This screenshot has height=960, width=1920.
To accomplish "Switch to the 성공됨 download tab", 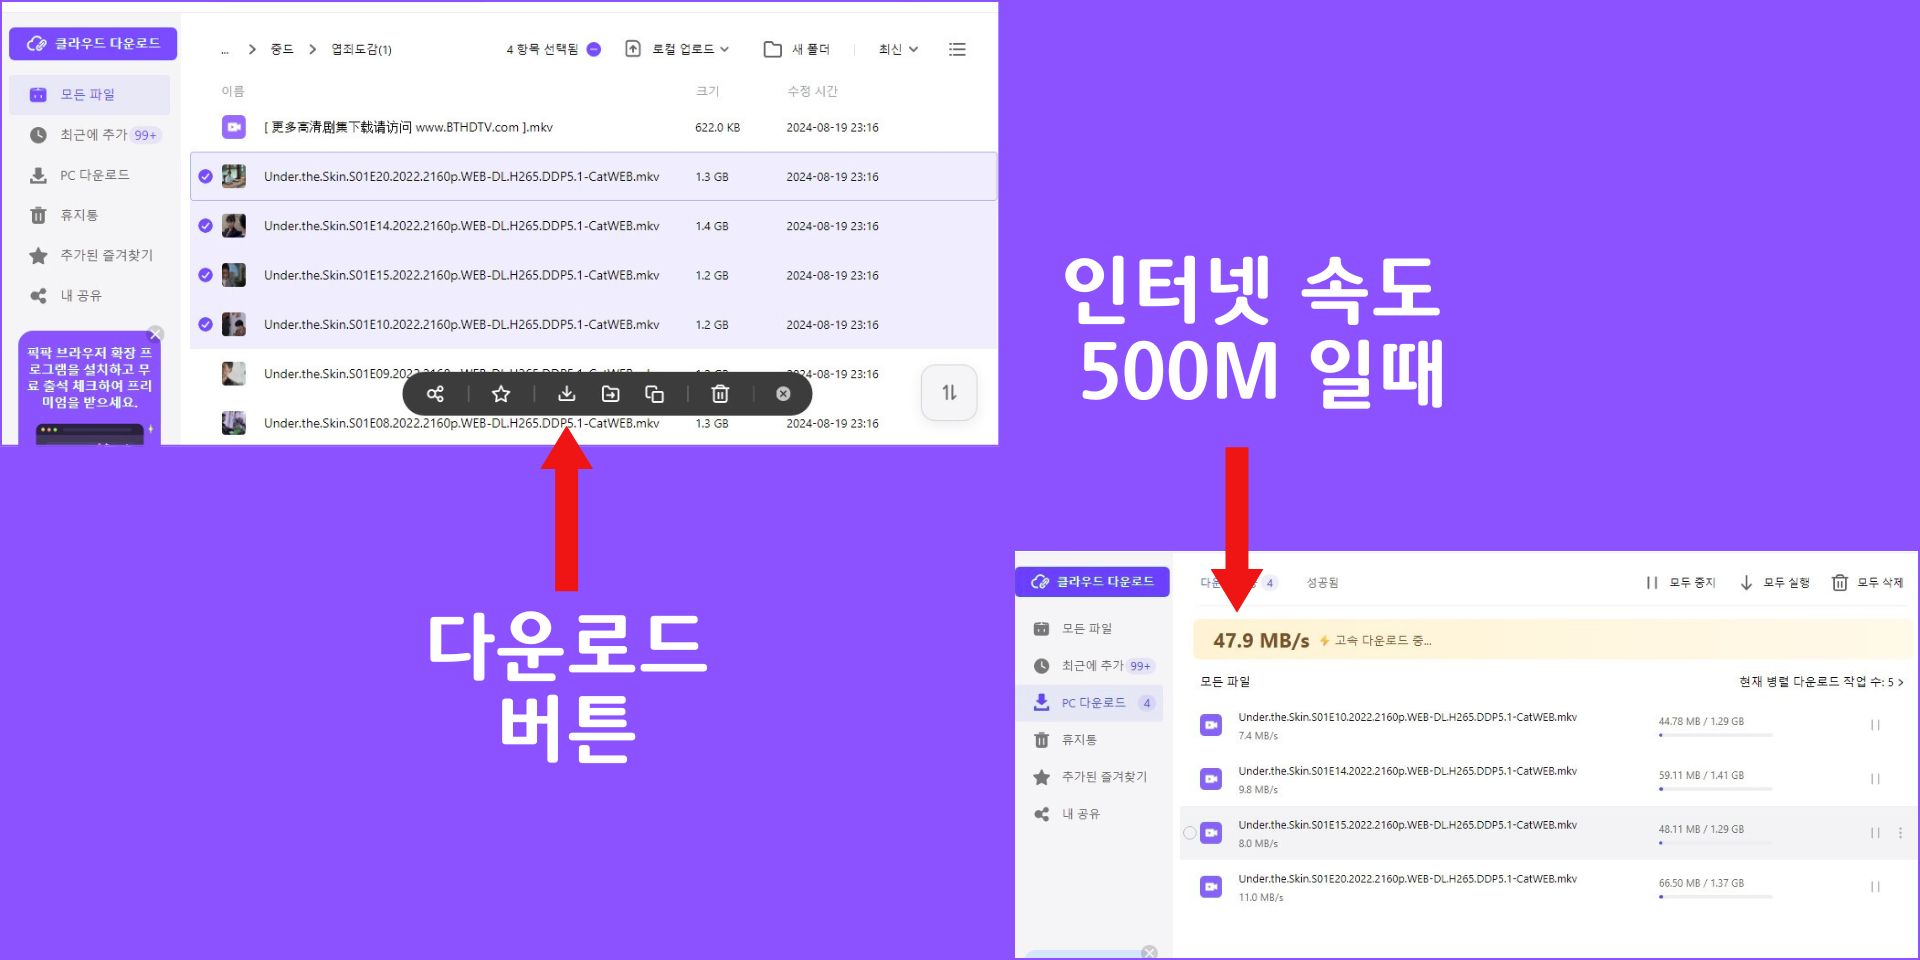I will (x=1323, y=582).
